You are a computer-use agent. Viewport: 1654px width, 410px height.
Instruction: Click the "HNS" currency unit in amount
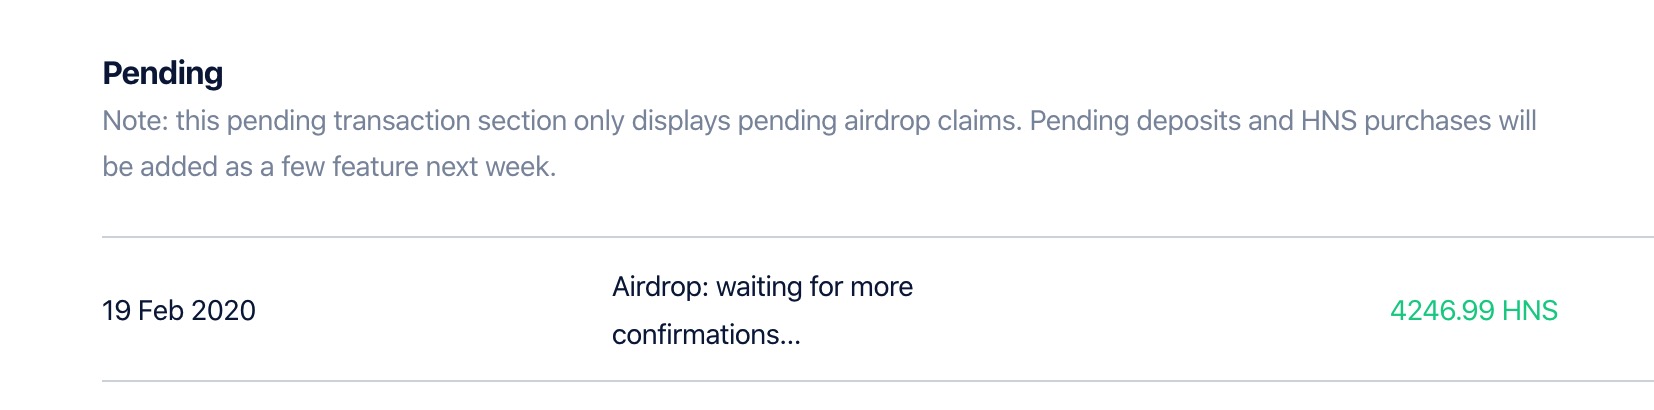click(x=1529, y=311)
